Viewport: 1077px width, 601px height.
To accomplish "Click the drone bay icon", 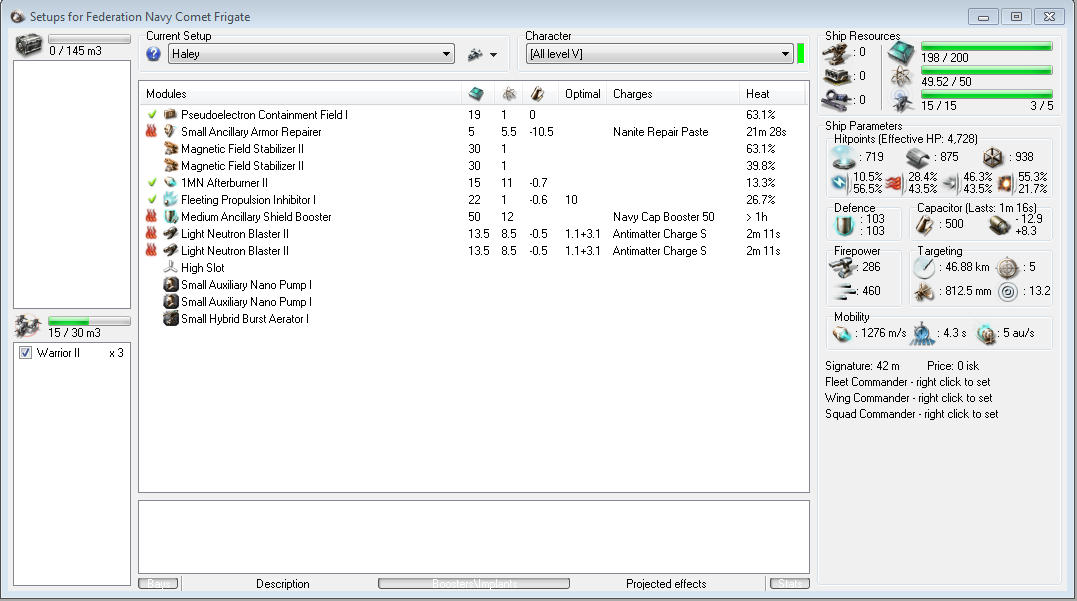I will (28, 326).
